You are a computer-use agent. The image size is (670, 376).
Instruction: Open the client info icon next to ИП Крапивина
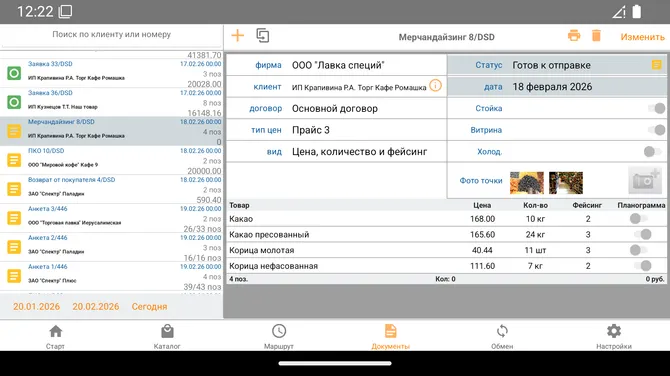(x=435, y=85)
